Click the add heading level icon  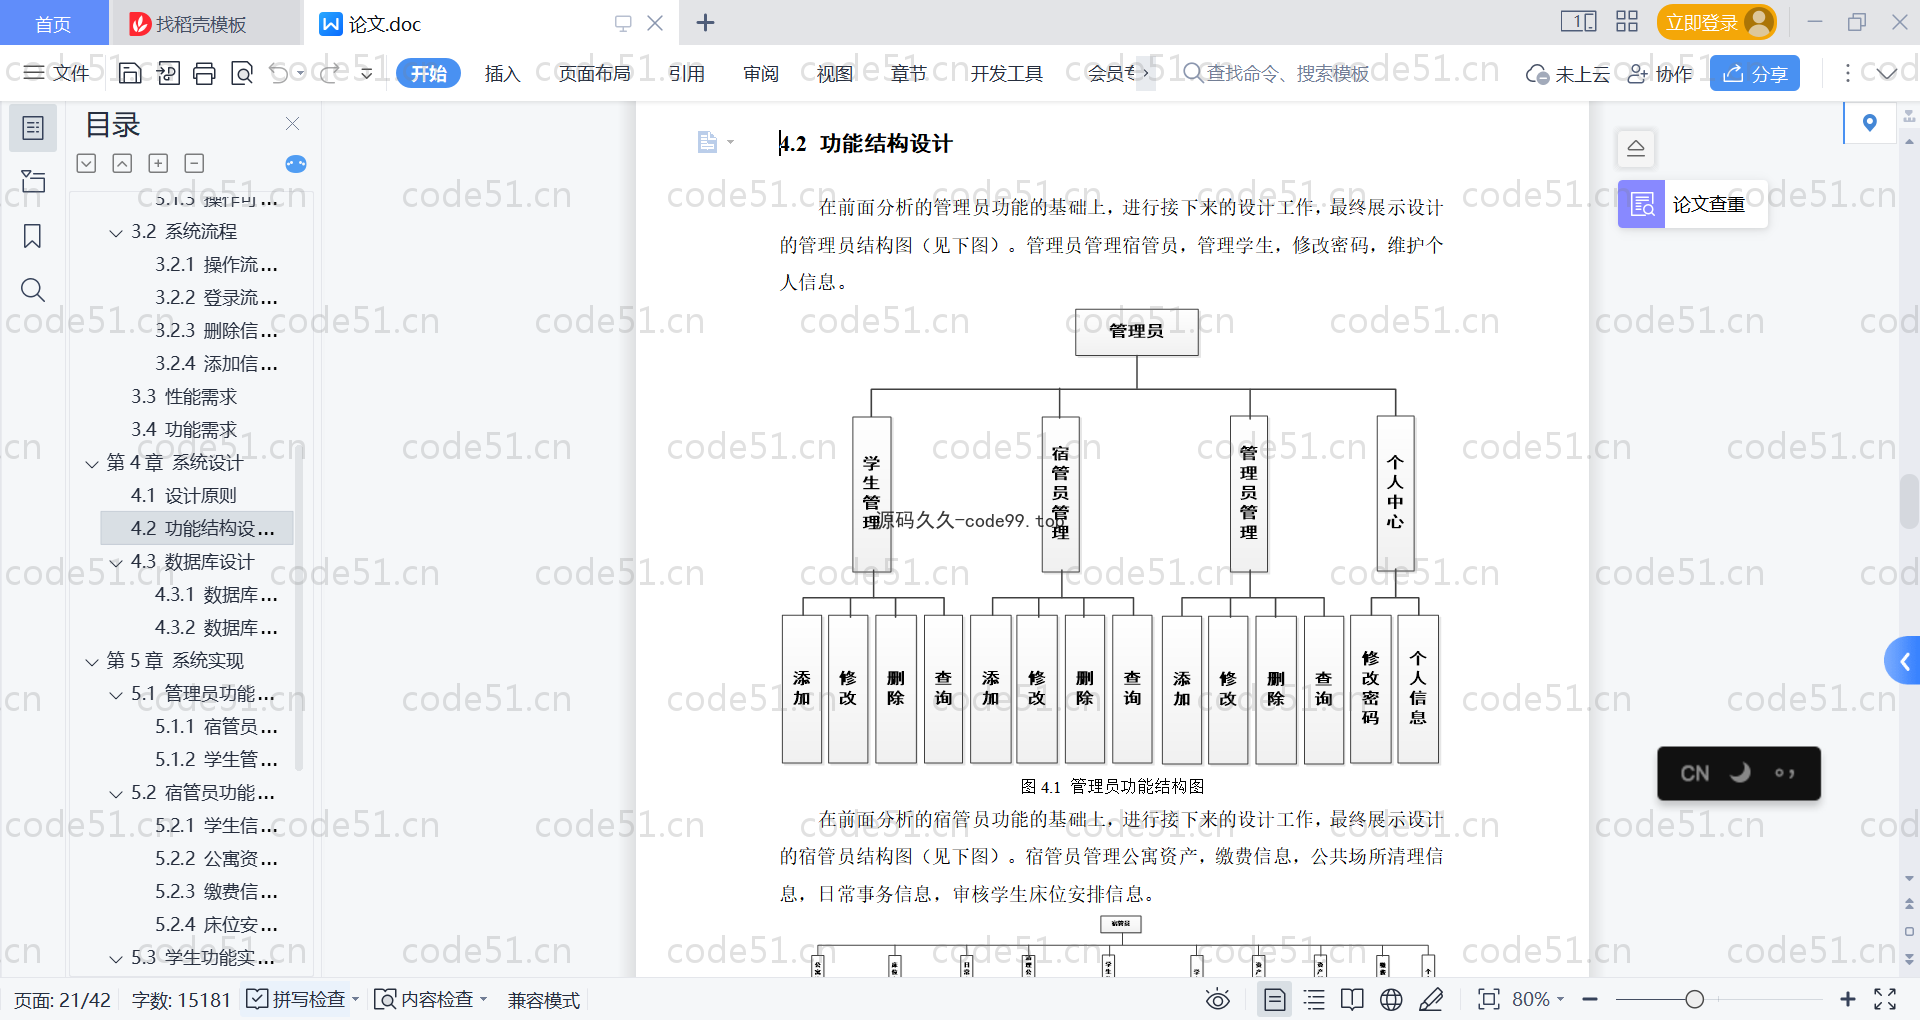pos(158,163)
